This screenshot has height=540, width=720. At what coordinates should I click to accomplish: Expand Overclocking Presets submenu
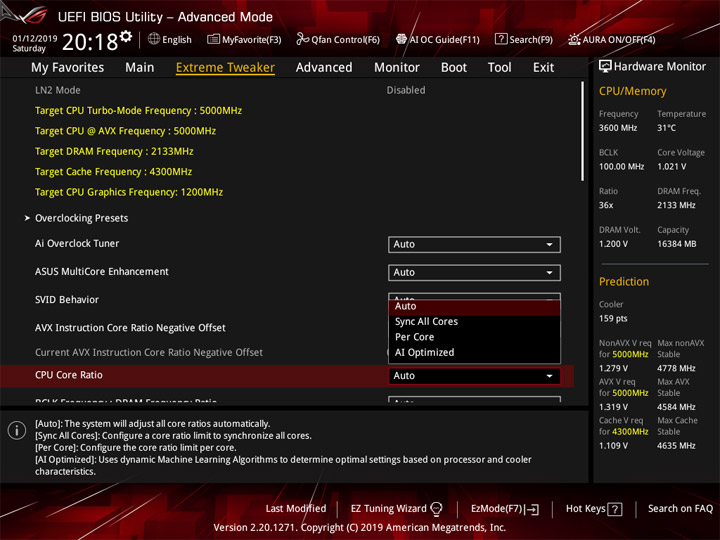point(81,218)
